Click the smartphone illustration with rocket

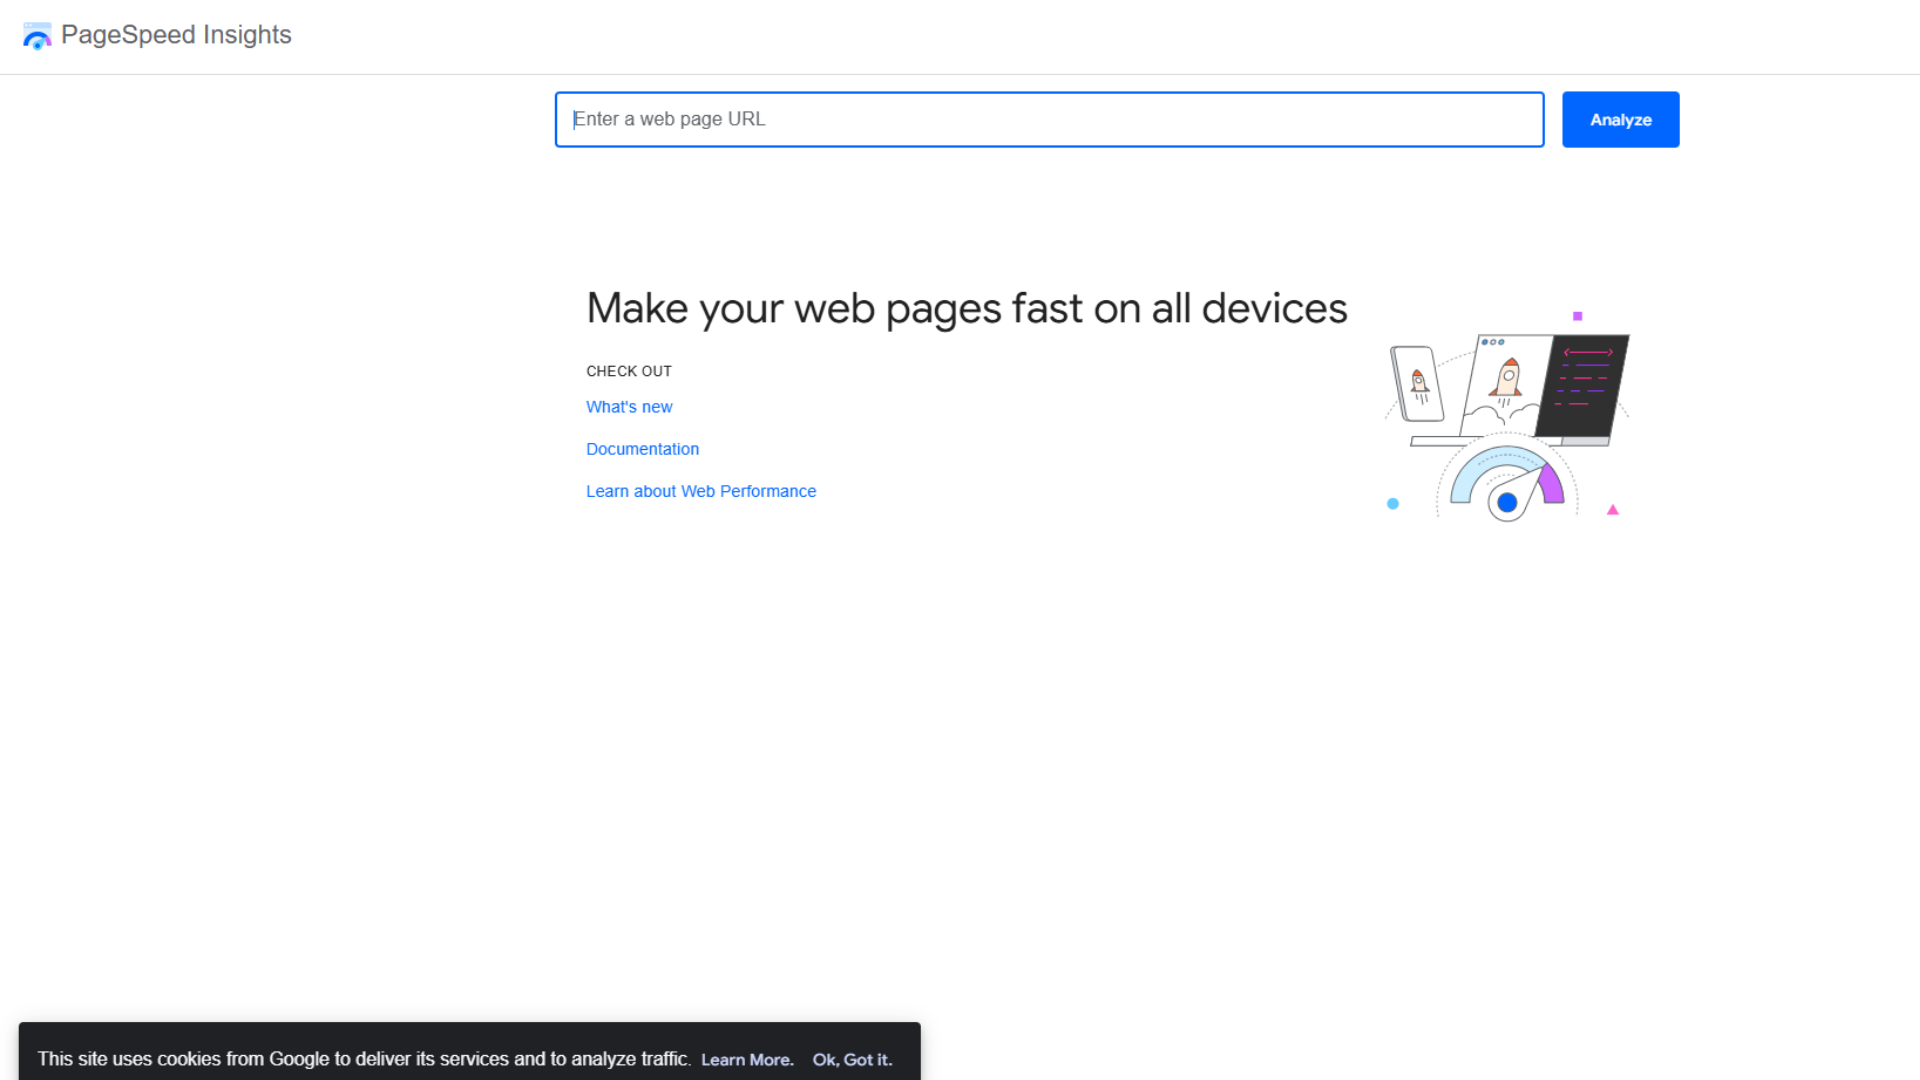1418,385
